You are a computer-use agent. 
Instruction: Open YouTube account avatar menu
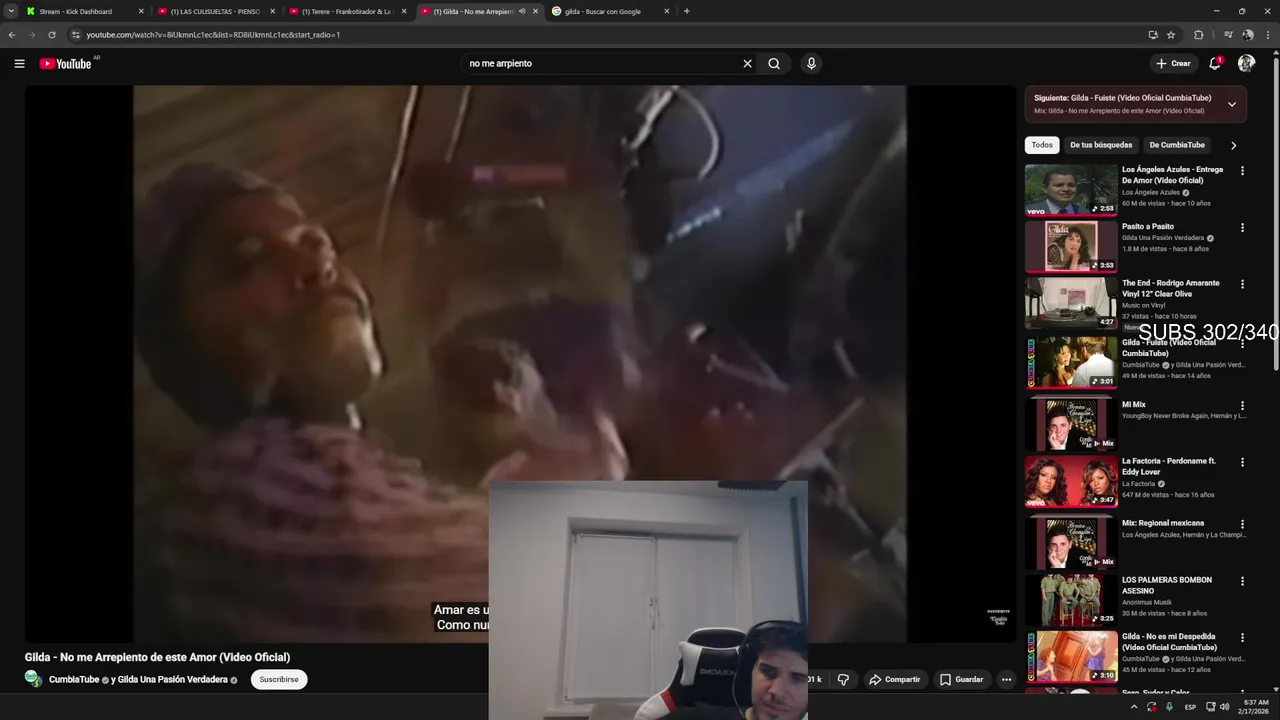click(1246, 63)
